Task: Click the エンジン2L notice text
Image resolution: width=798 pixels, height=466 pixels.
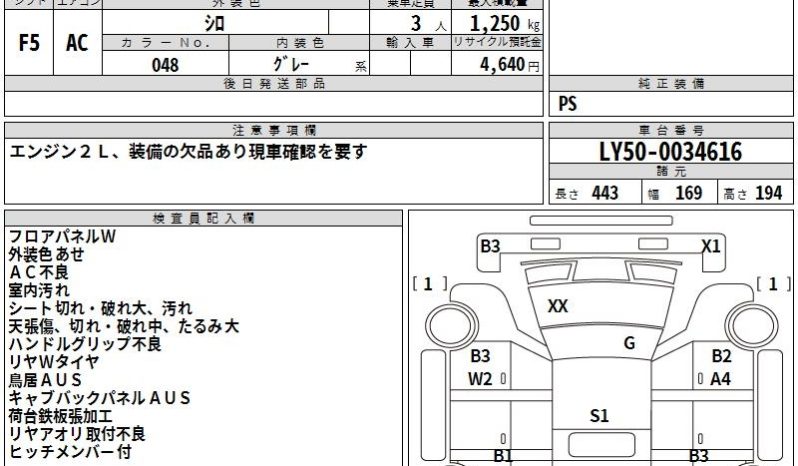Action: tap(188, 152)
